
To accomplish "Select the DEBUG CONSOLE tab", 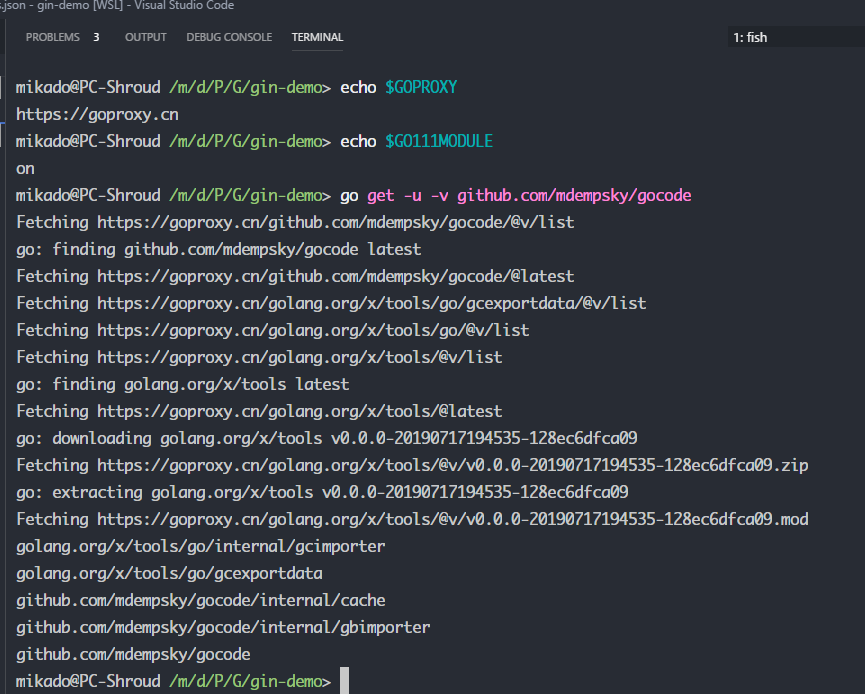I will (229, 37).
